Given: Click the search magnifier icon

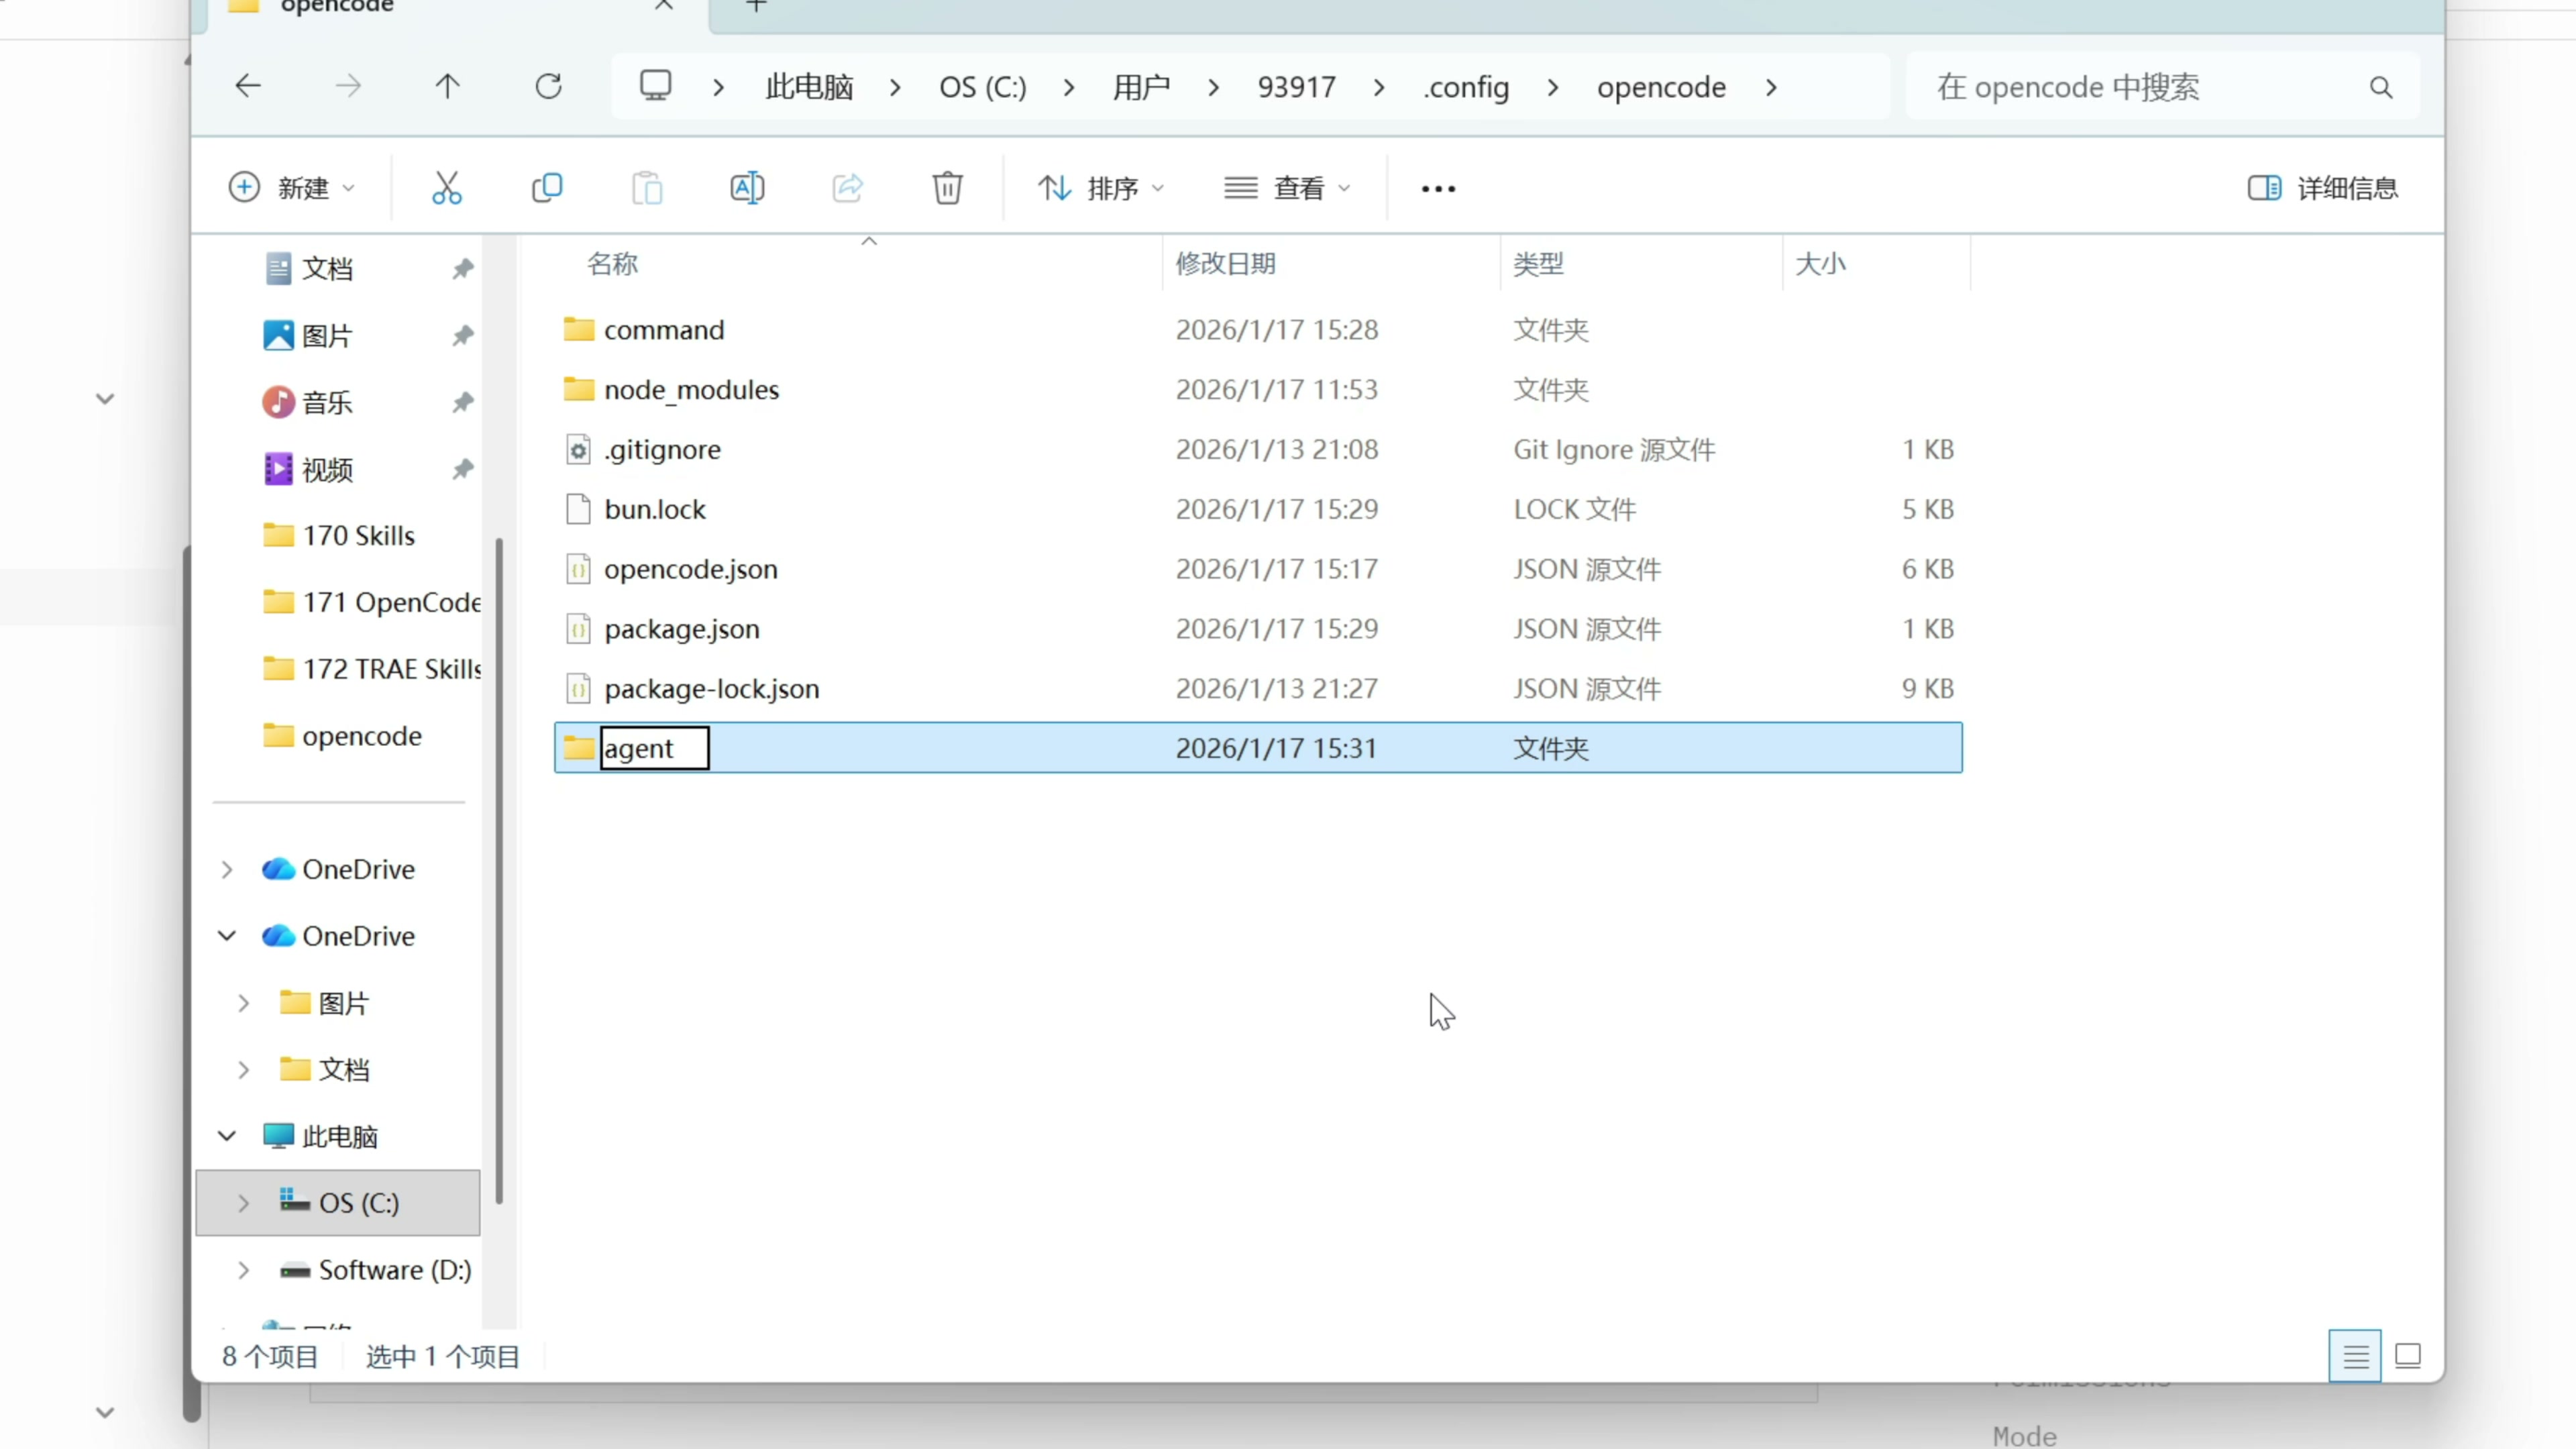Looking at the screenshot, I should [2381, 88].
